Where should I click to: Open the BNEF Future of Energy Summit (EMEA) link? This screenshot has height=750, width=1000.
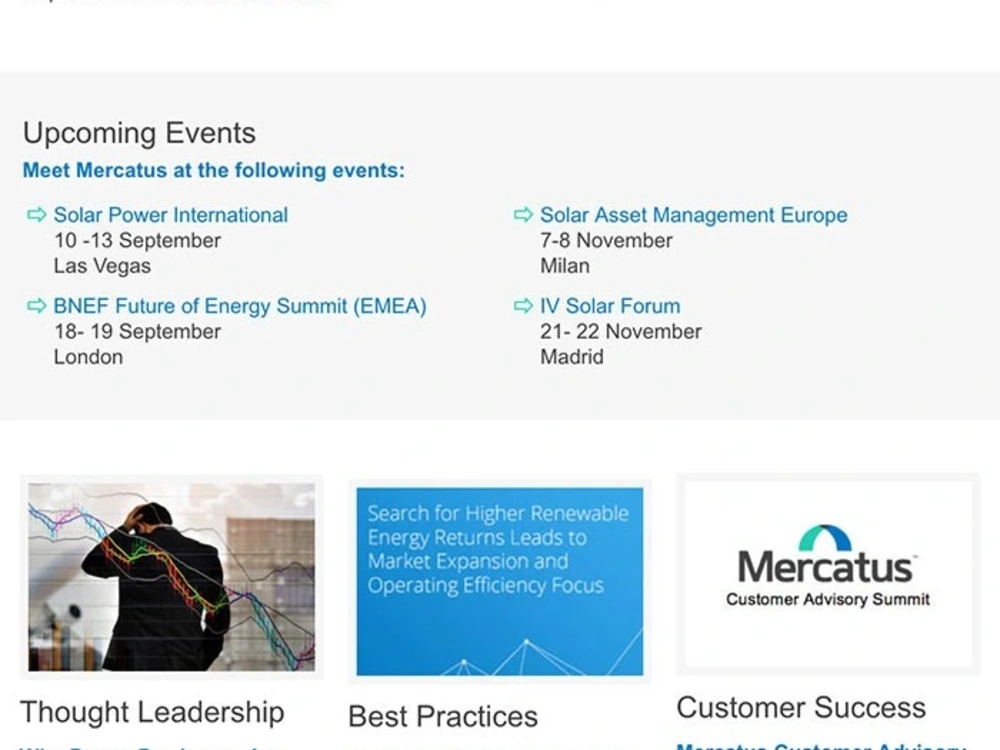coord(240,306)
